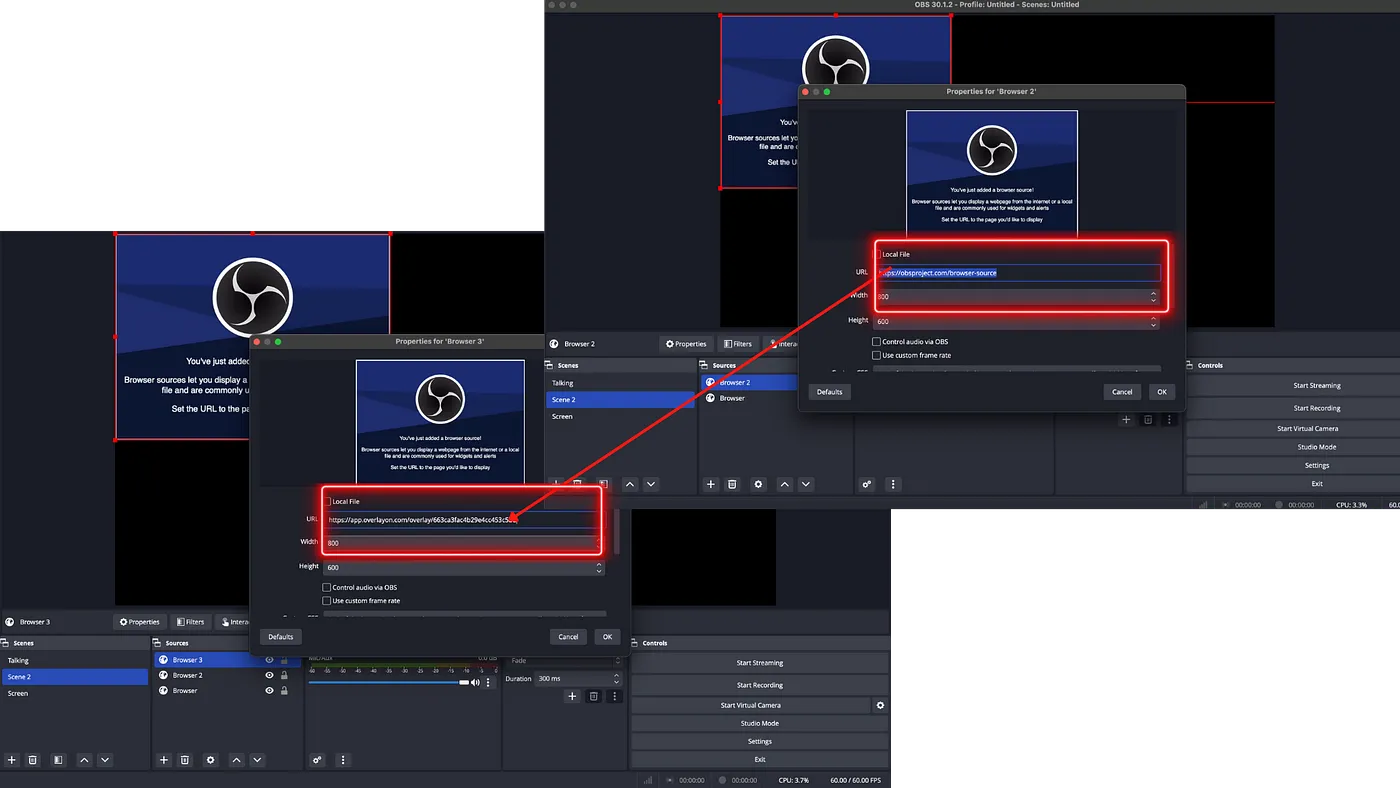Mute the Mic/Aux speaker icon
Image resolution: width=1400 pixels, height=788 pixels.
476,682
